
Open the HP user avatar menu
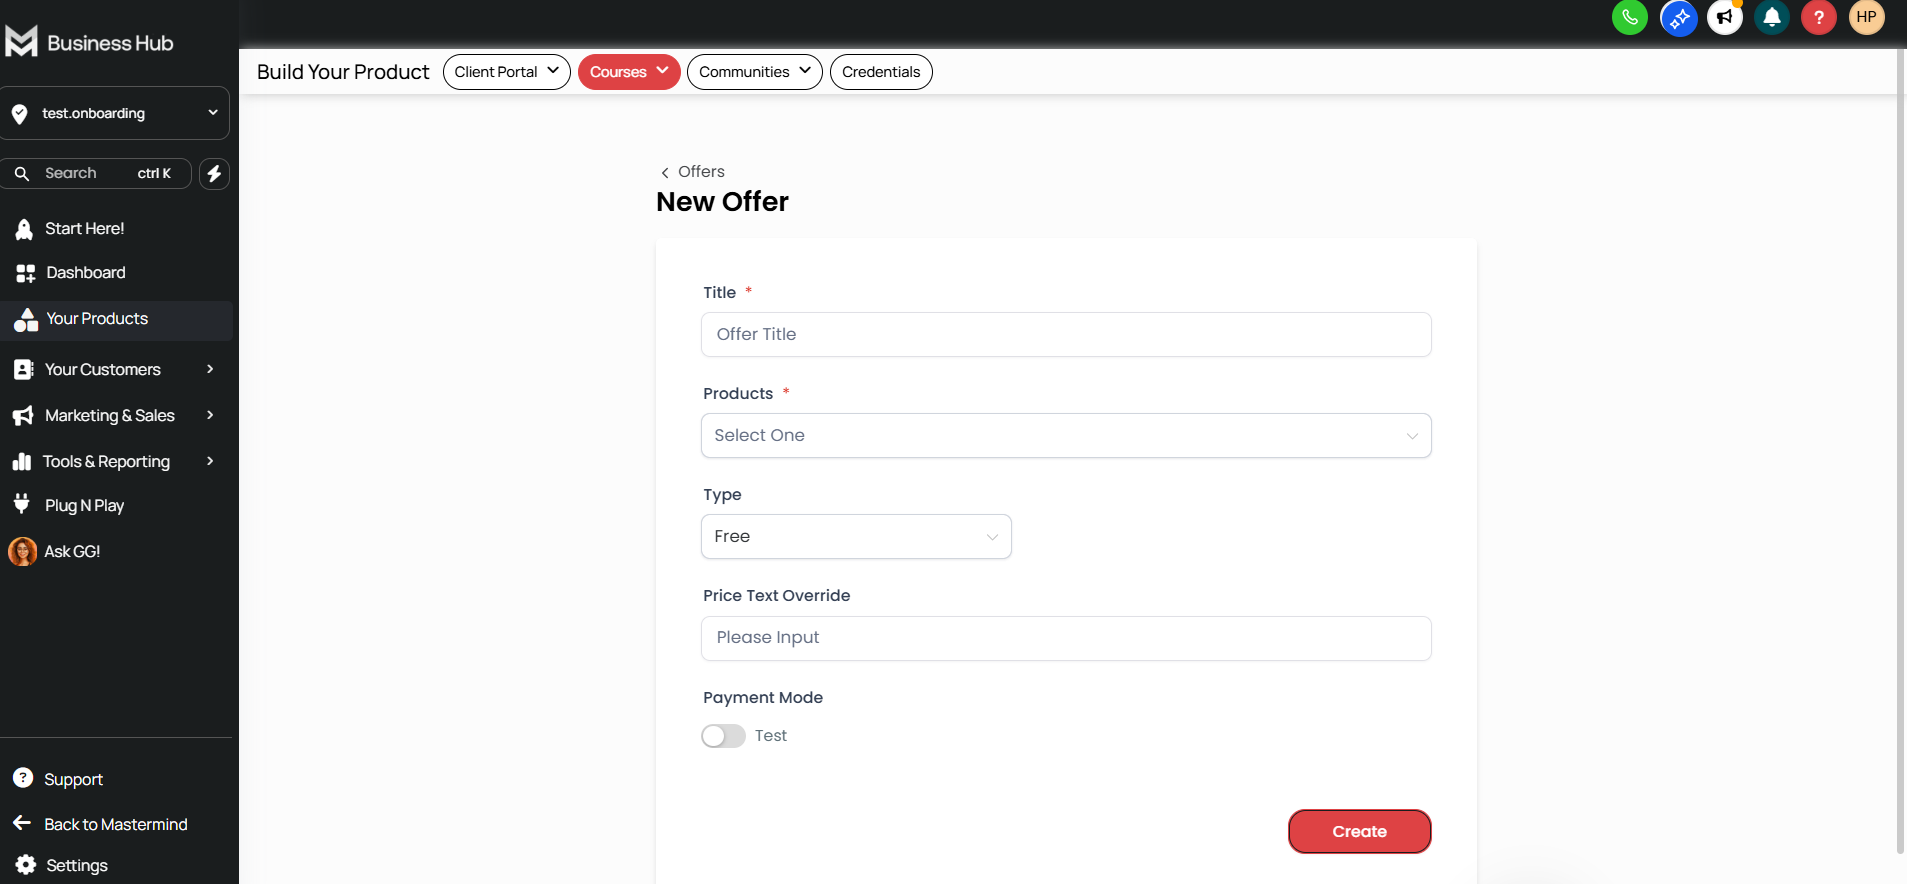[x=1866, y=17]
